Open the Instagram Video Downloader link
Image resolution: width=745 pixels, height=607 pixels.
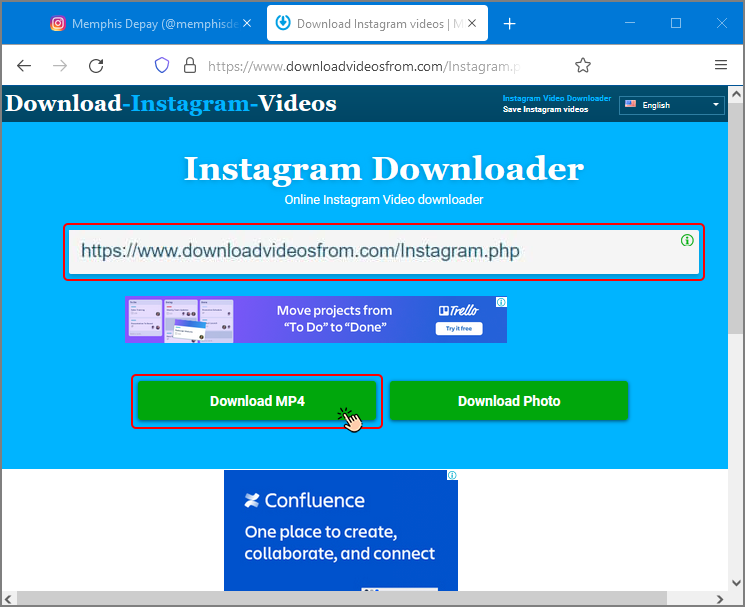557,98
